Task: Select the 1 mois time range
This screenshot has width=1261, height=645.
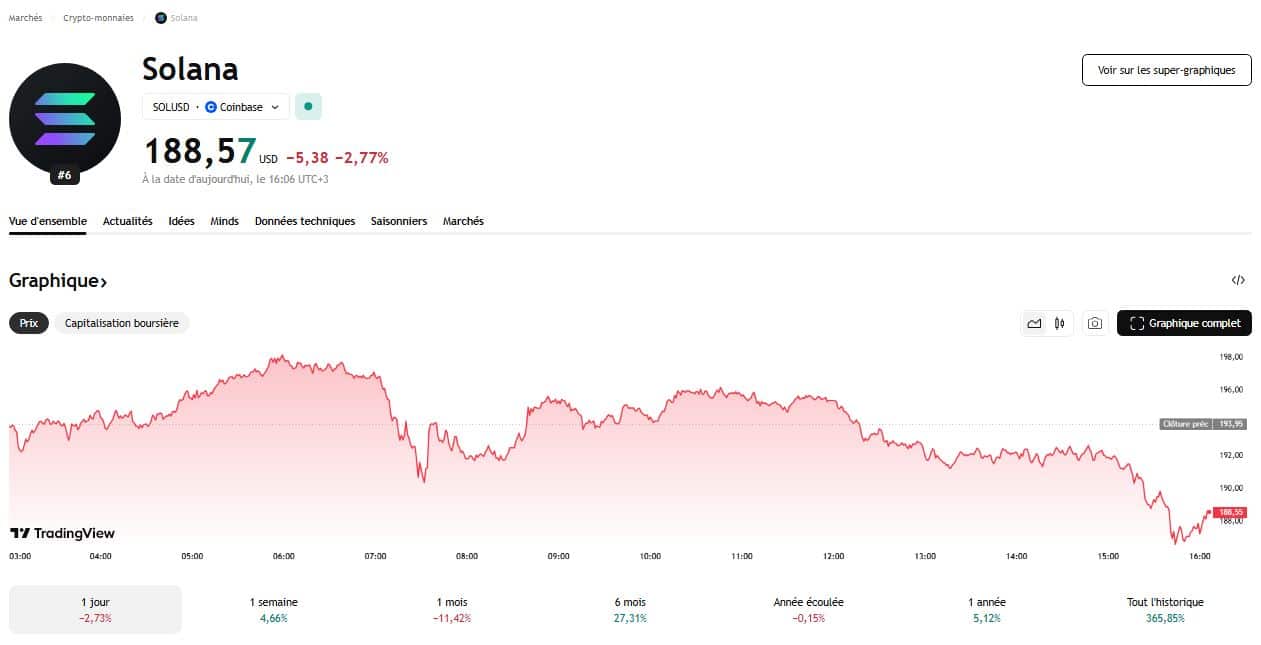Action: point(452,609)
